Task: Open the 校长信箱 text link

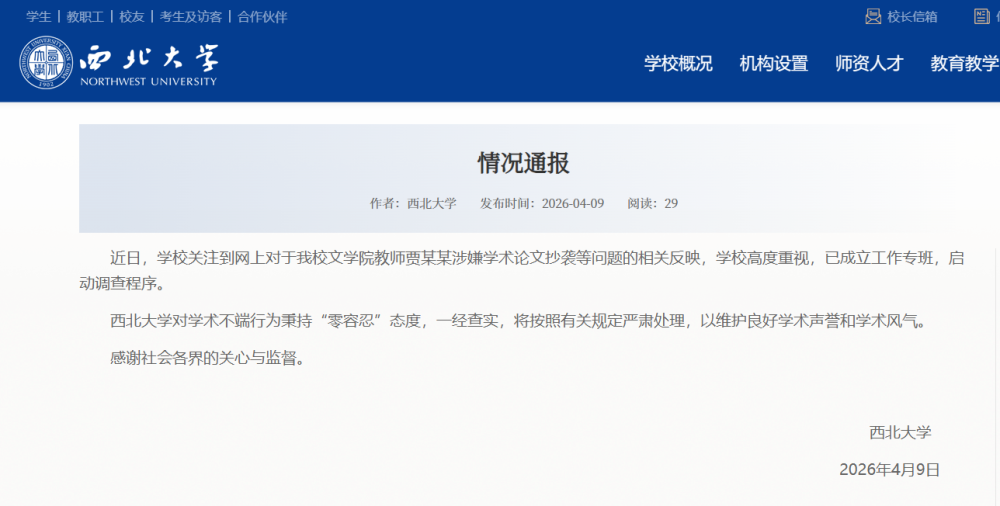Action: 912,17
